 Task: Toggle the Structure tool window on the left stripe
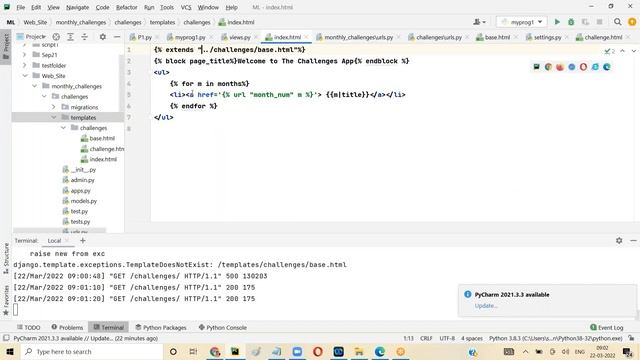click(x=6, y=258)
